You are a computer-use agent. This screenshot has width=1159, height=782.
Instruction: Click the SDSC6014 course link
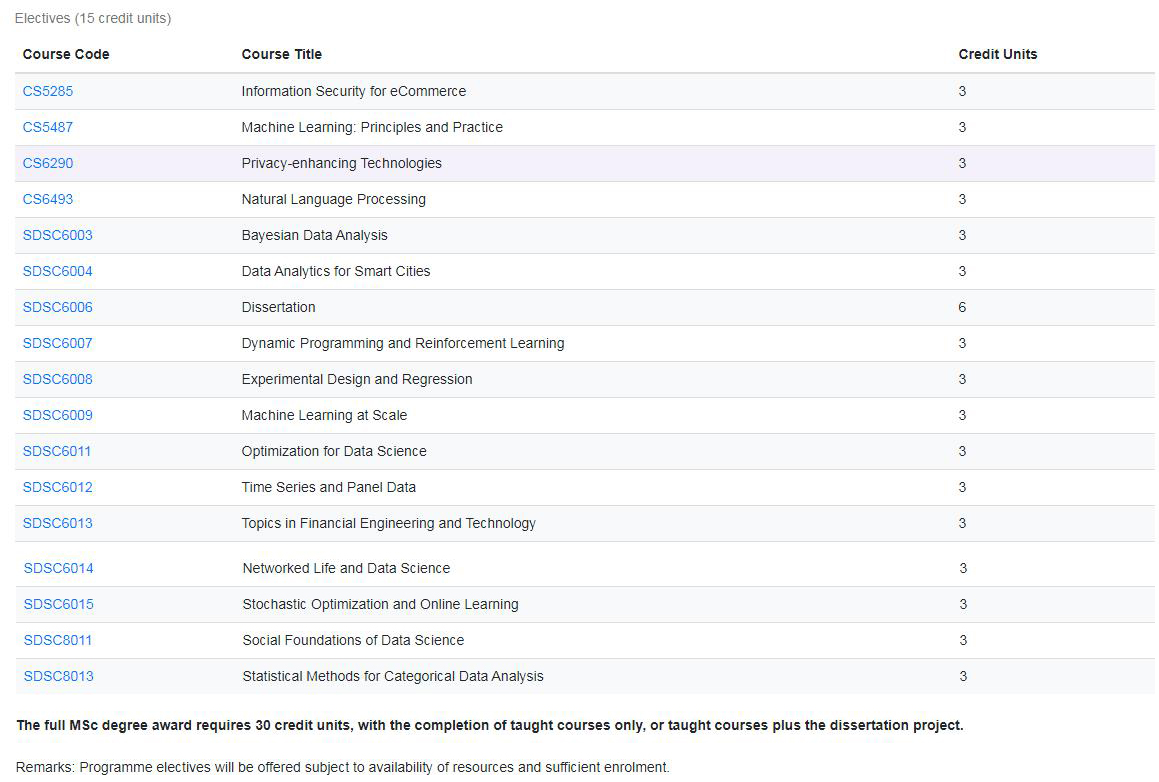(x=59, y=568)
